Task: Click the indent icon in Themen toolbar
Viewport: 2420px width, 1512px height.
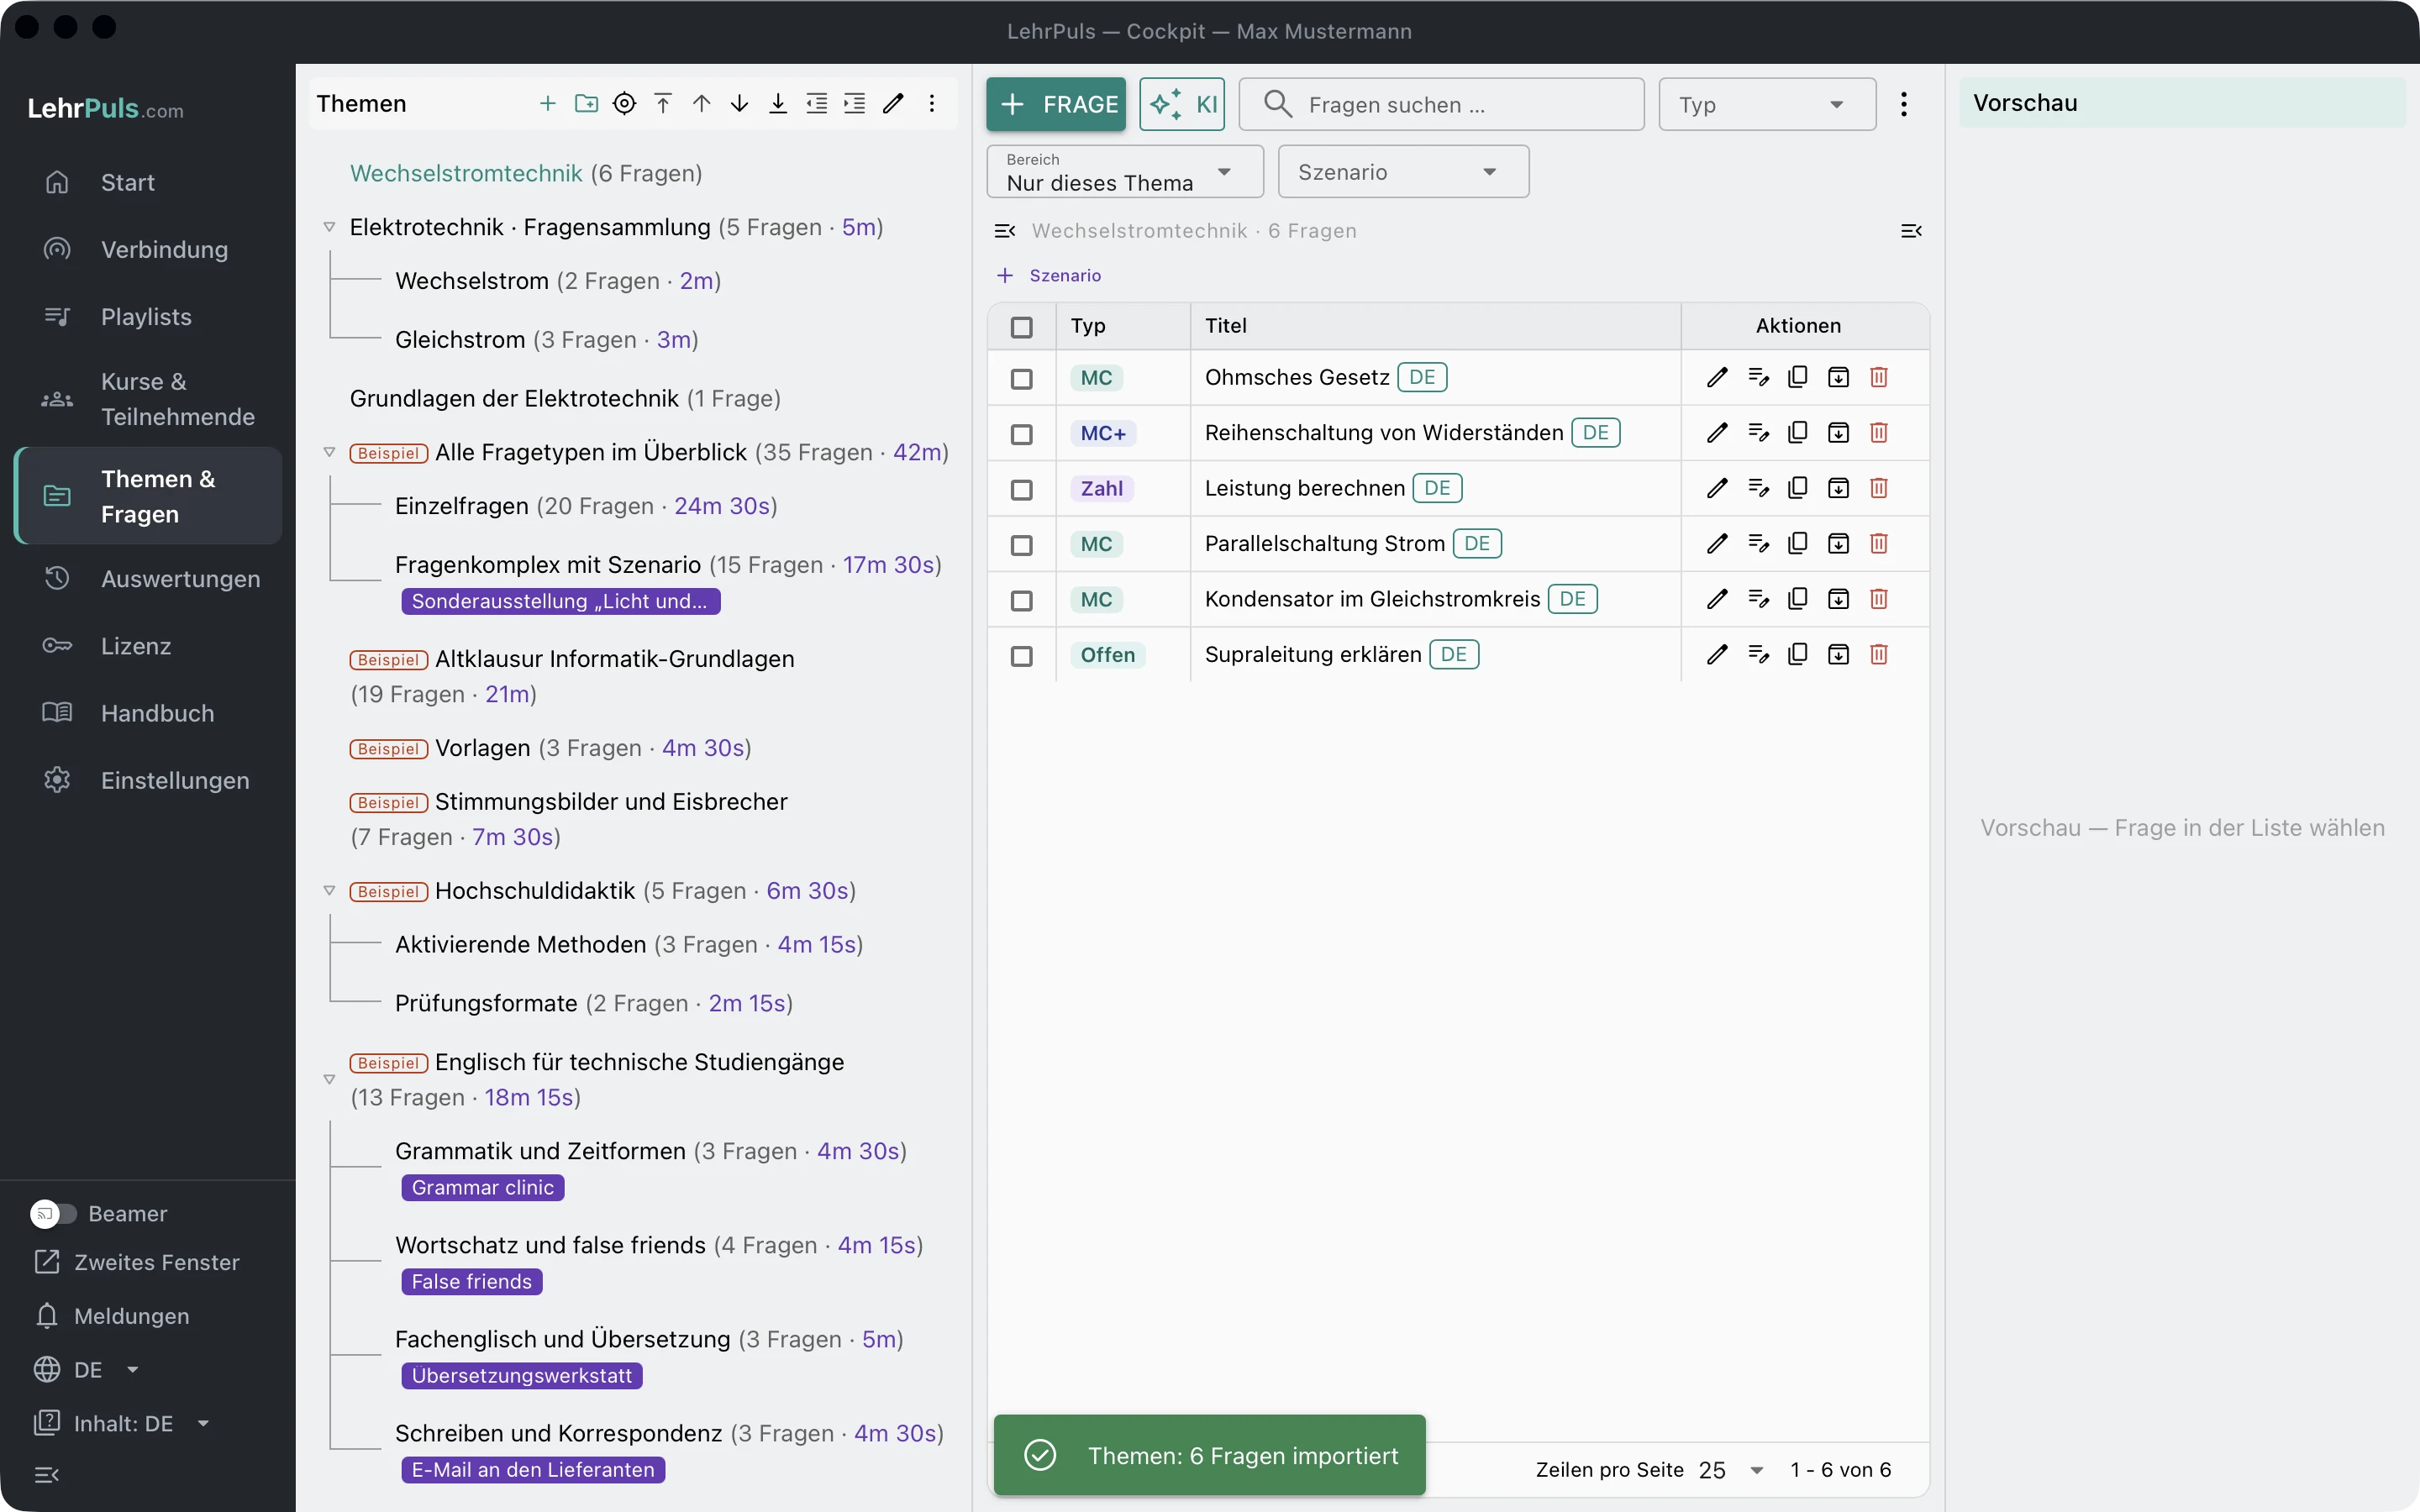Action: (x=855, y=104)
